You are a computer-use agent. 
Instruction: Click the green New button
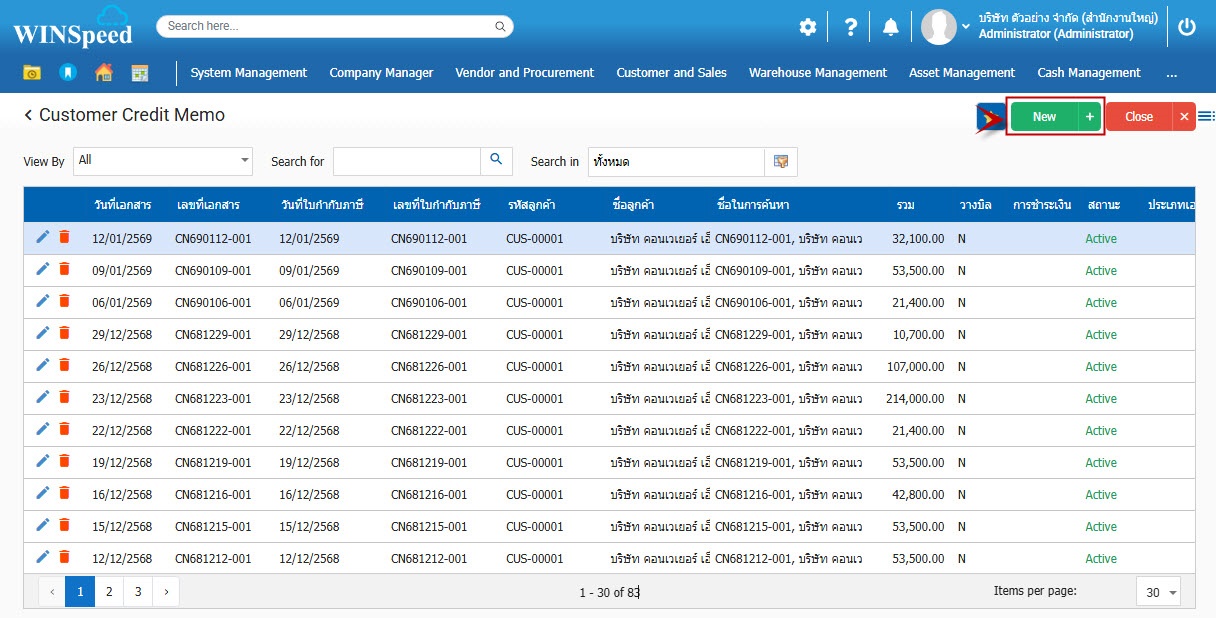1044,117
